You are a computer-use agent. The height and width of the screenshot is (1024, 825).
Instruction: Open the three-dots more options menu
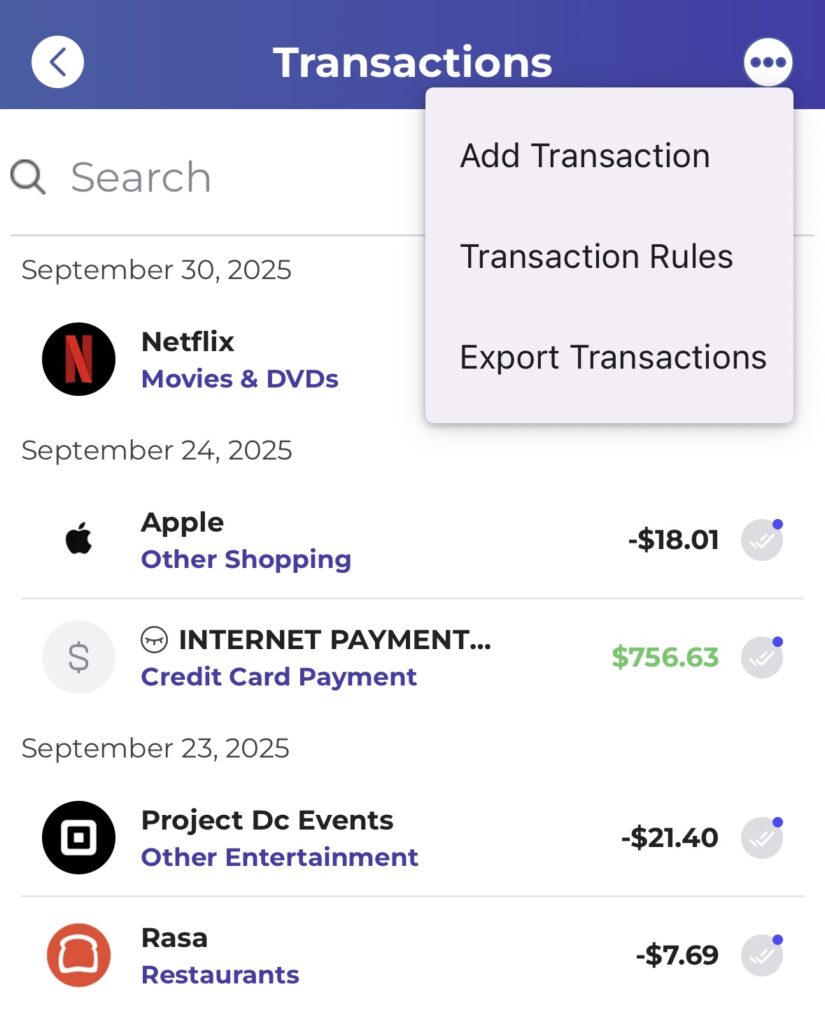(768, 62)
